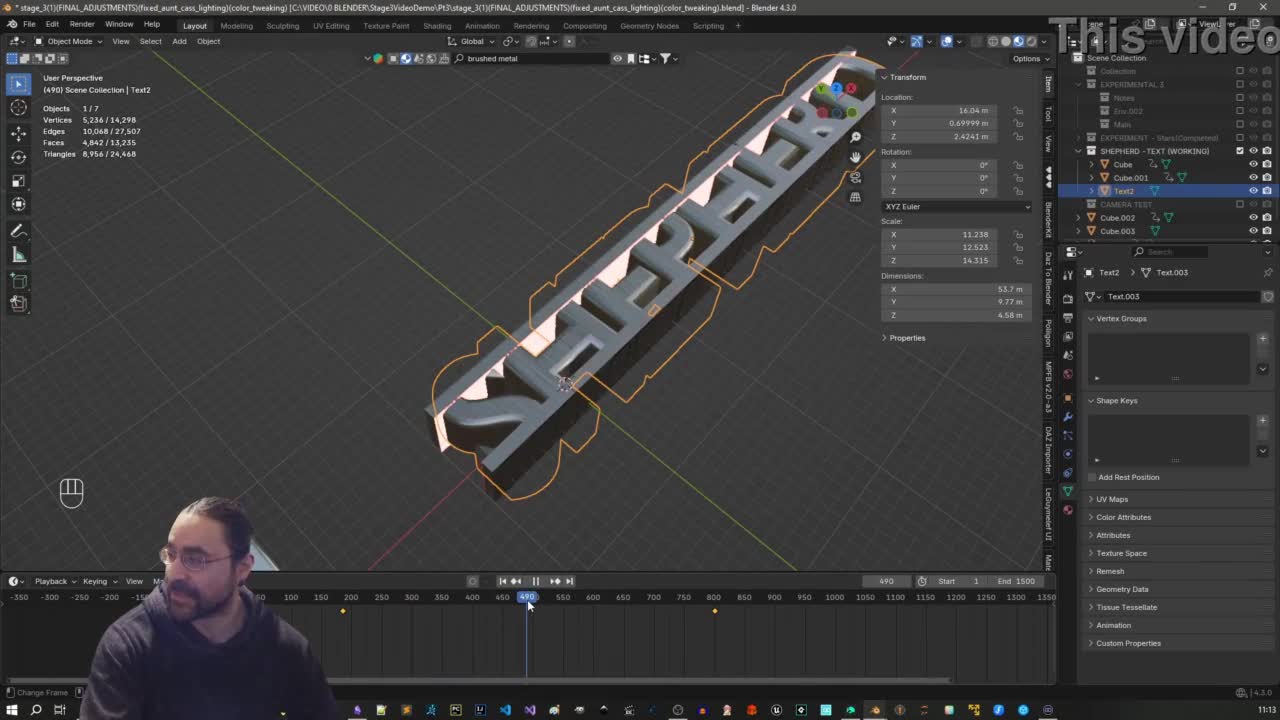Enable the CAMERA TEST collection checkbox
The height and width of the screenshot is (720, 1280).
tap(1240, 204)
